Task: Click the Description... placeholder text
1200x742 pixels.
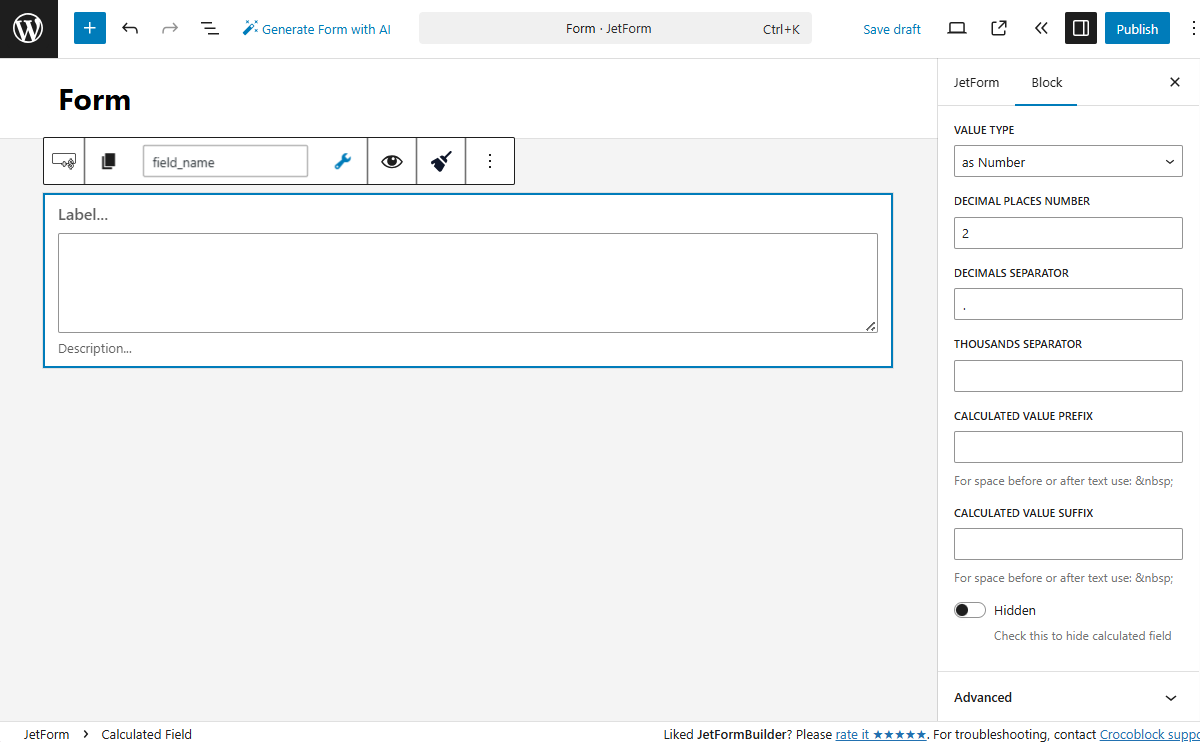Action: pyautogui.click(x=95, y=349)
